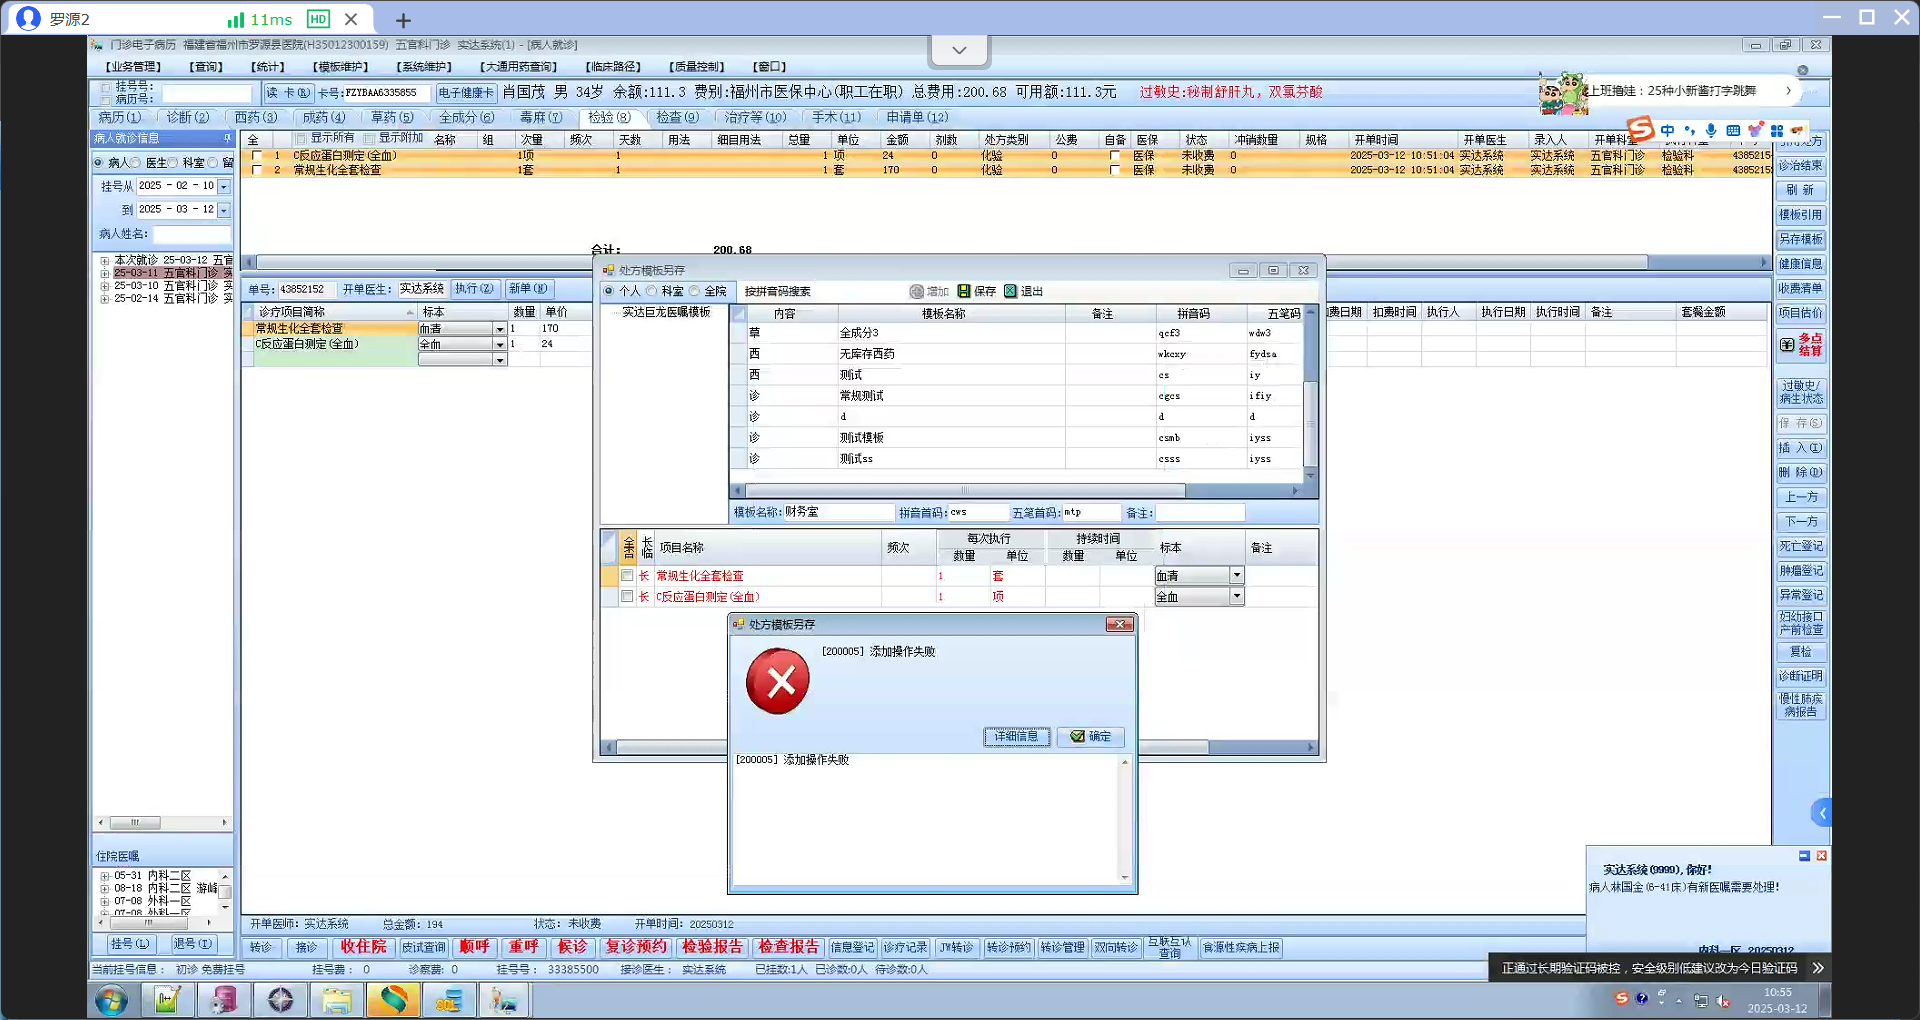Open the 模板维护 menu

pos(341,67)
